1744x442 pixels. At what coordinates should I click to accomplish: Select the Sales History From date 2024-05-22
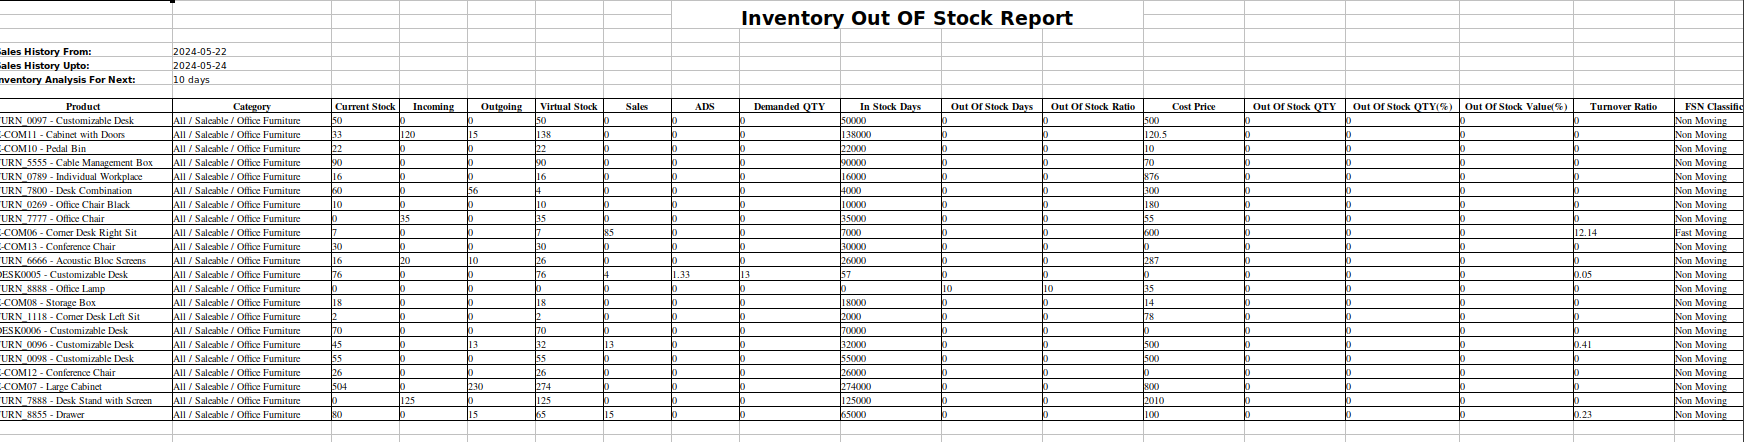(200, 52)
